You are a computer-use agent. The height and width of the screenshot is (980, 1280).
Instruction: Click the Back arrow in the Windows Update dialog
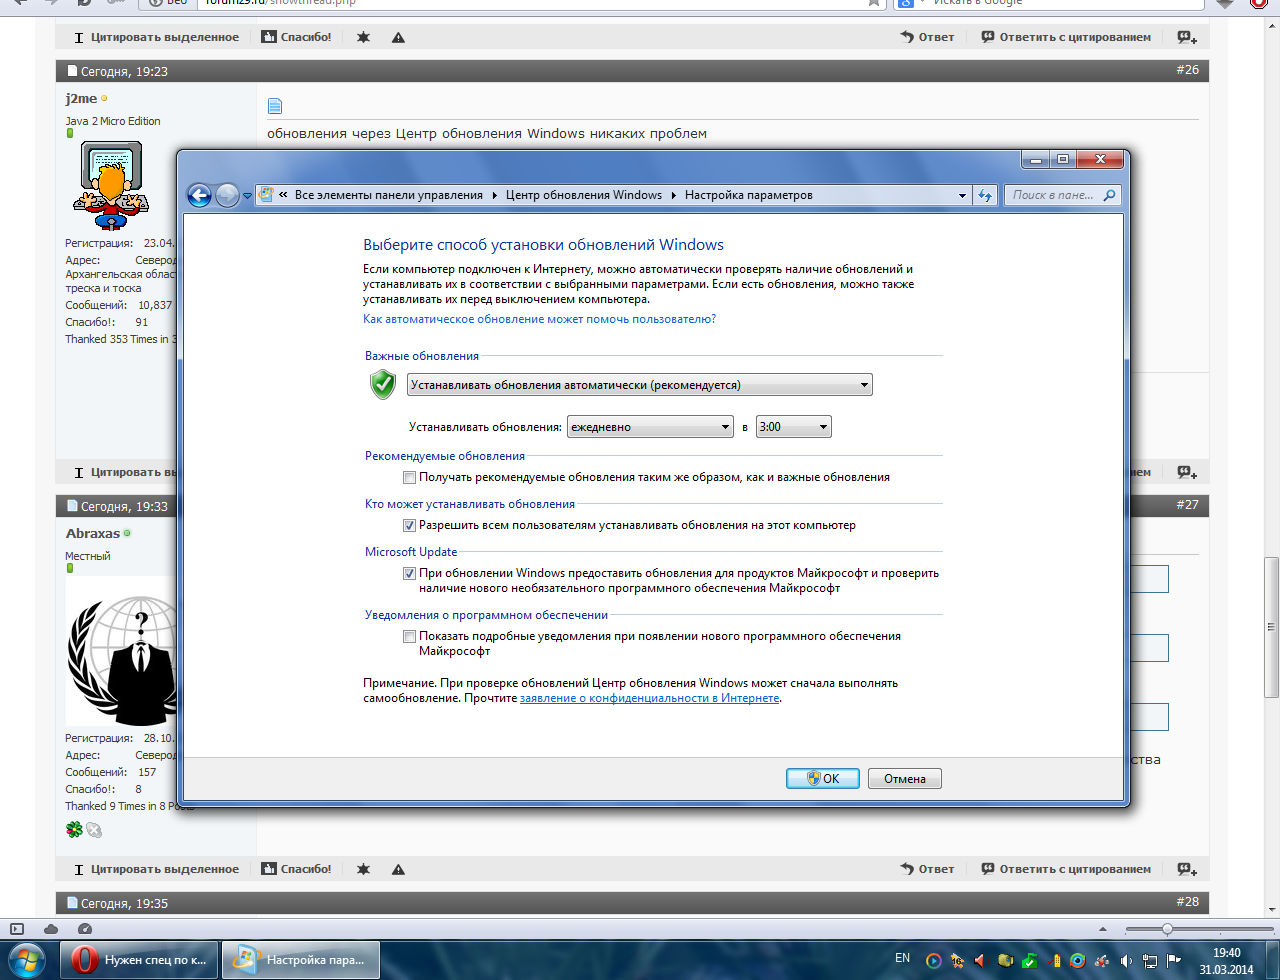point(199,195)
